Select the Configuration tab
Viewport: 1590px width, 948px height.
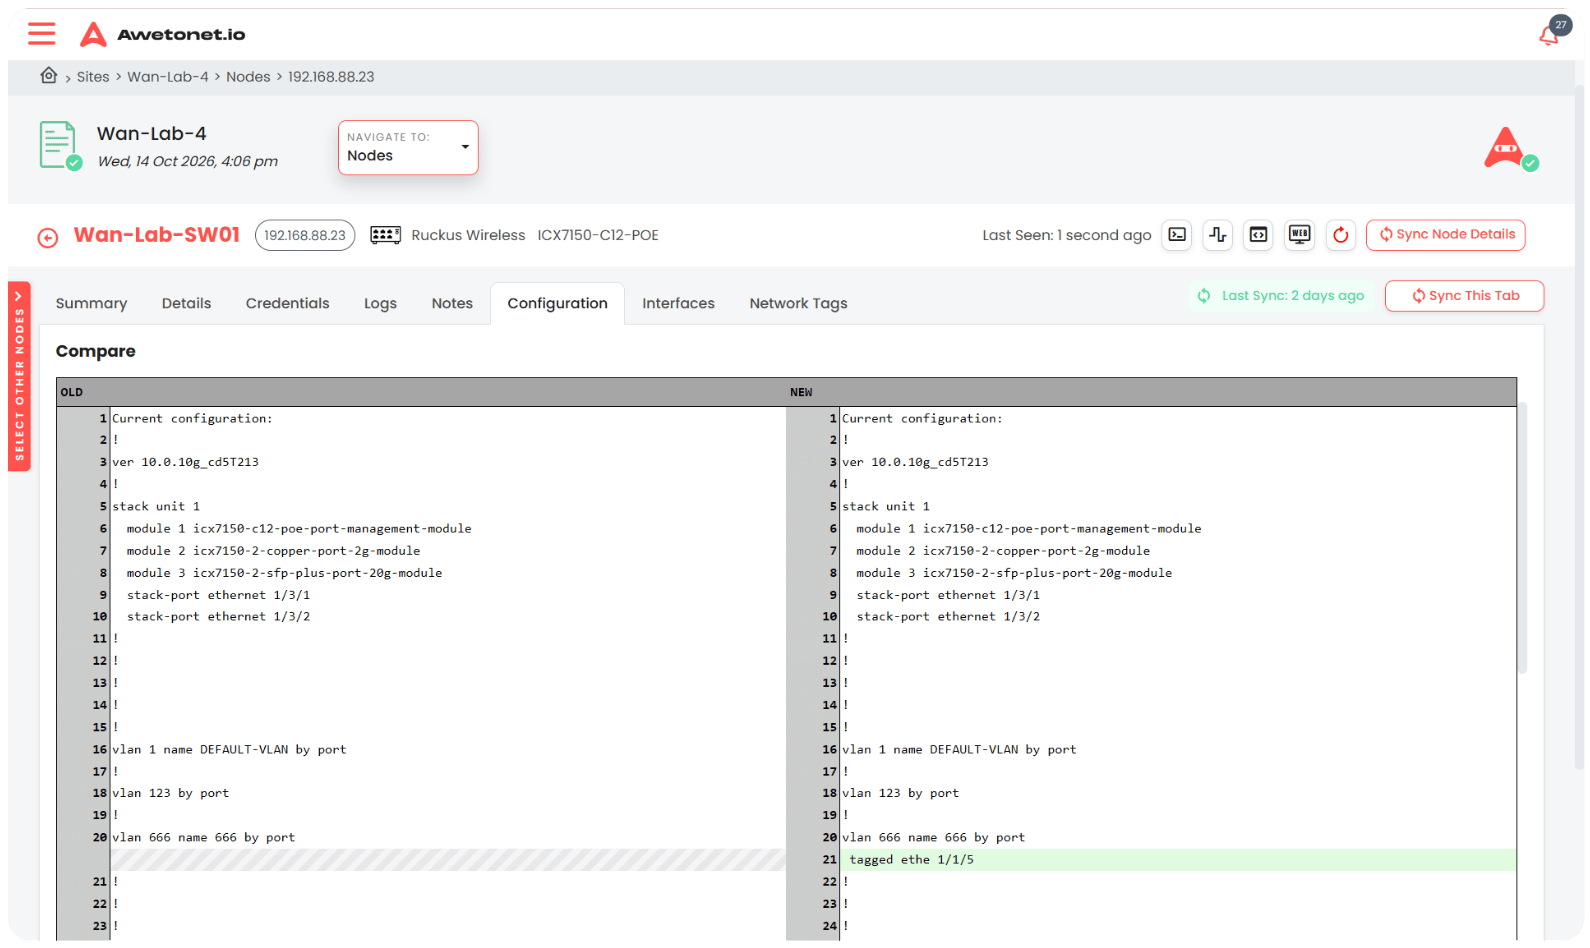point(557,304)
